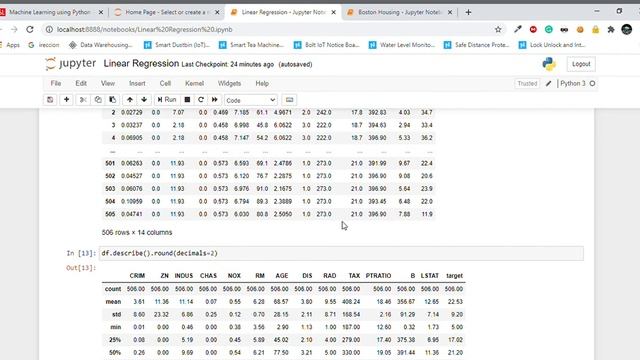Viewport: 640px width, 360px height.
Task: Open the Edit menu
Action: click(x=81, y=83)
